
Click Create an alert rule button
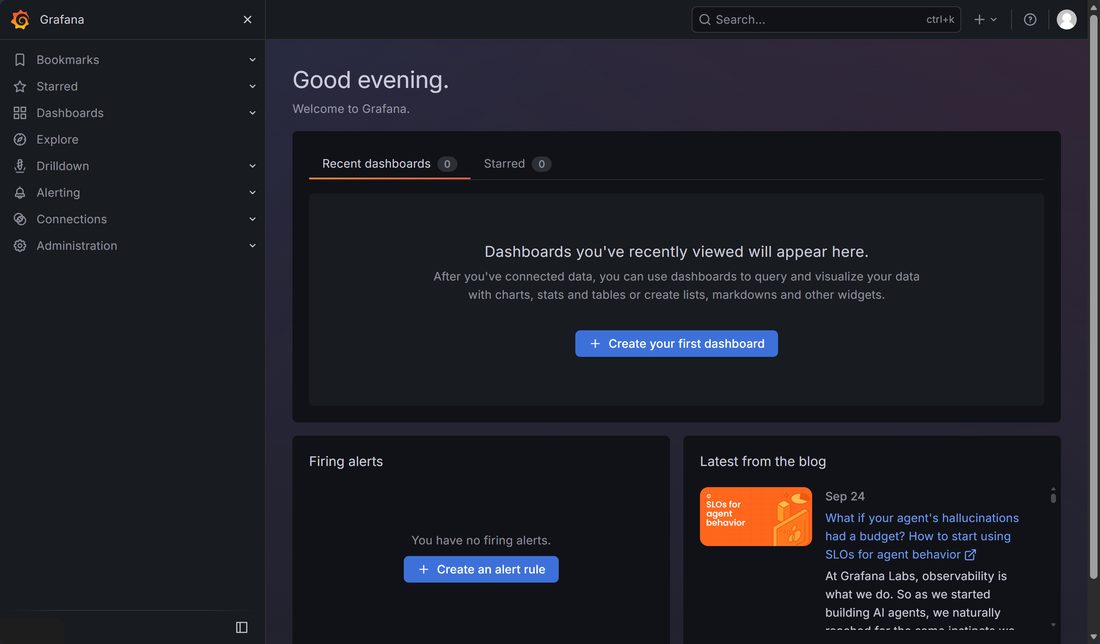pyautogui.click(x=481, y=570)
